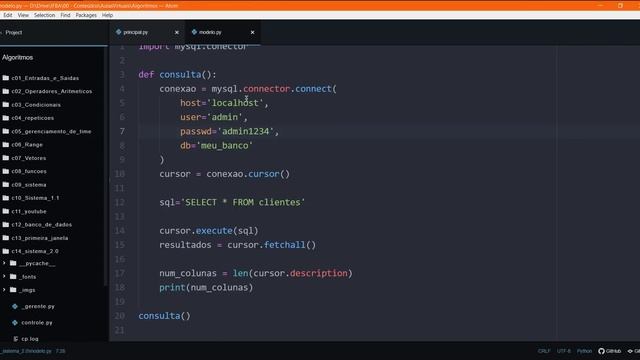Click the file icon of cp.log
640x360 pixels.
(16, 339)
